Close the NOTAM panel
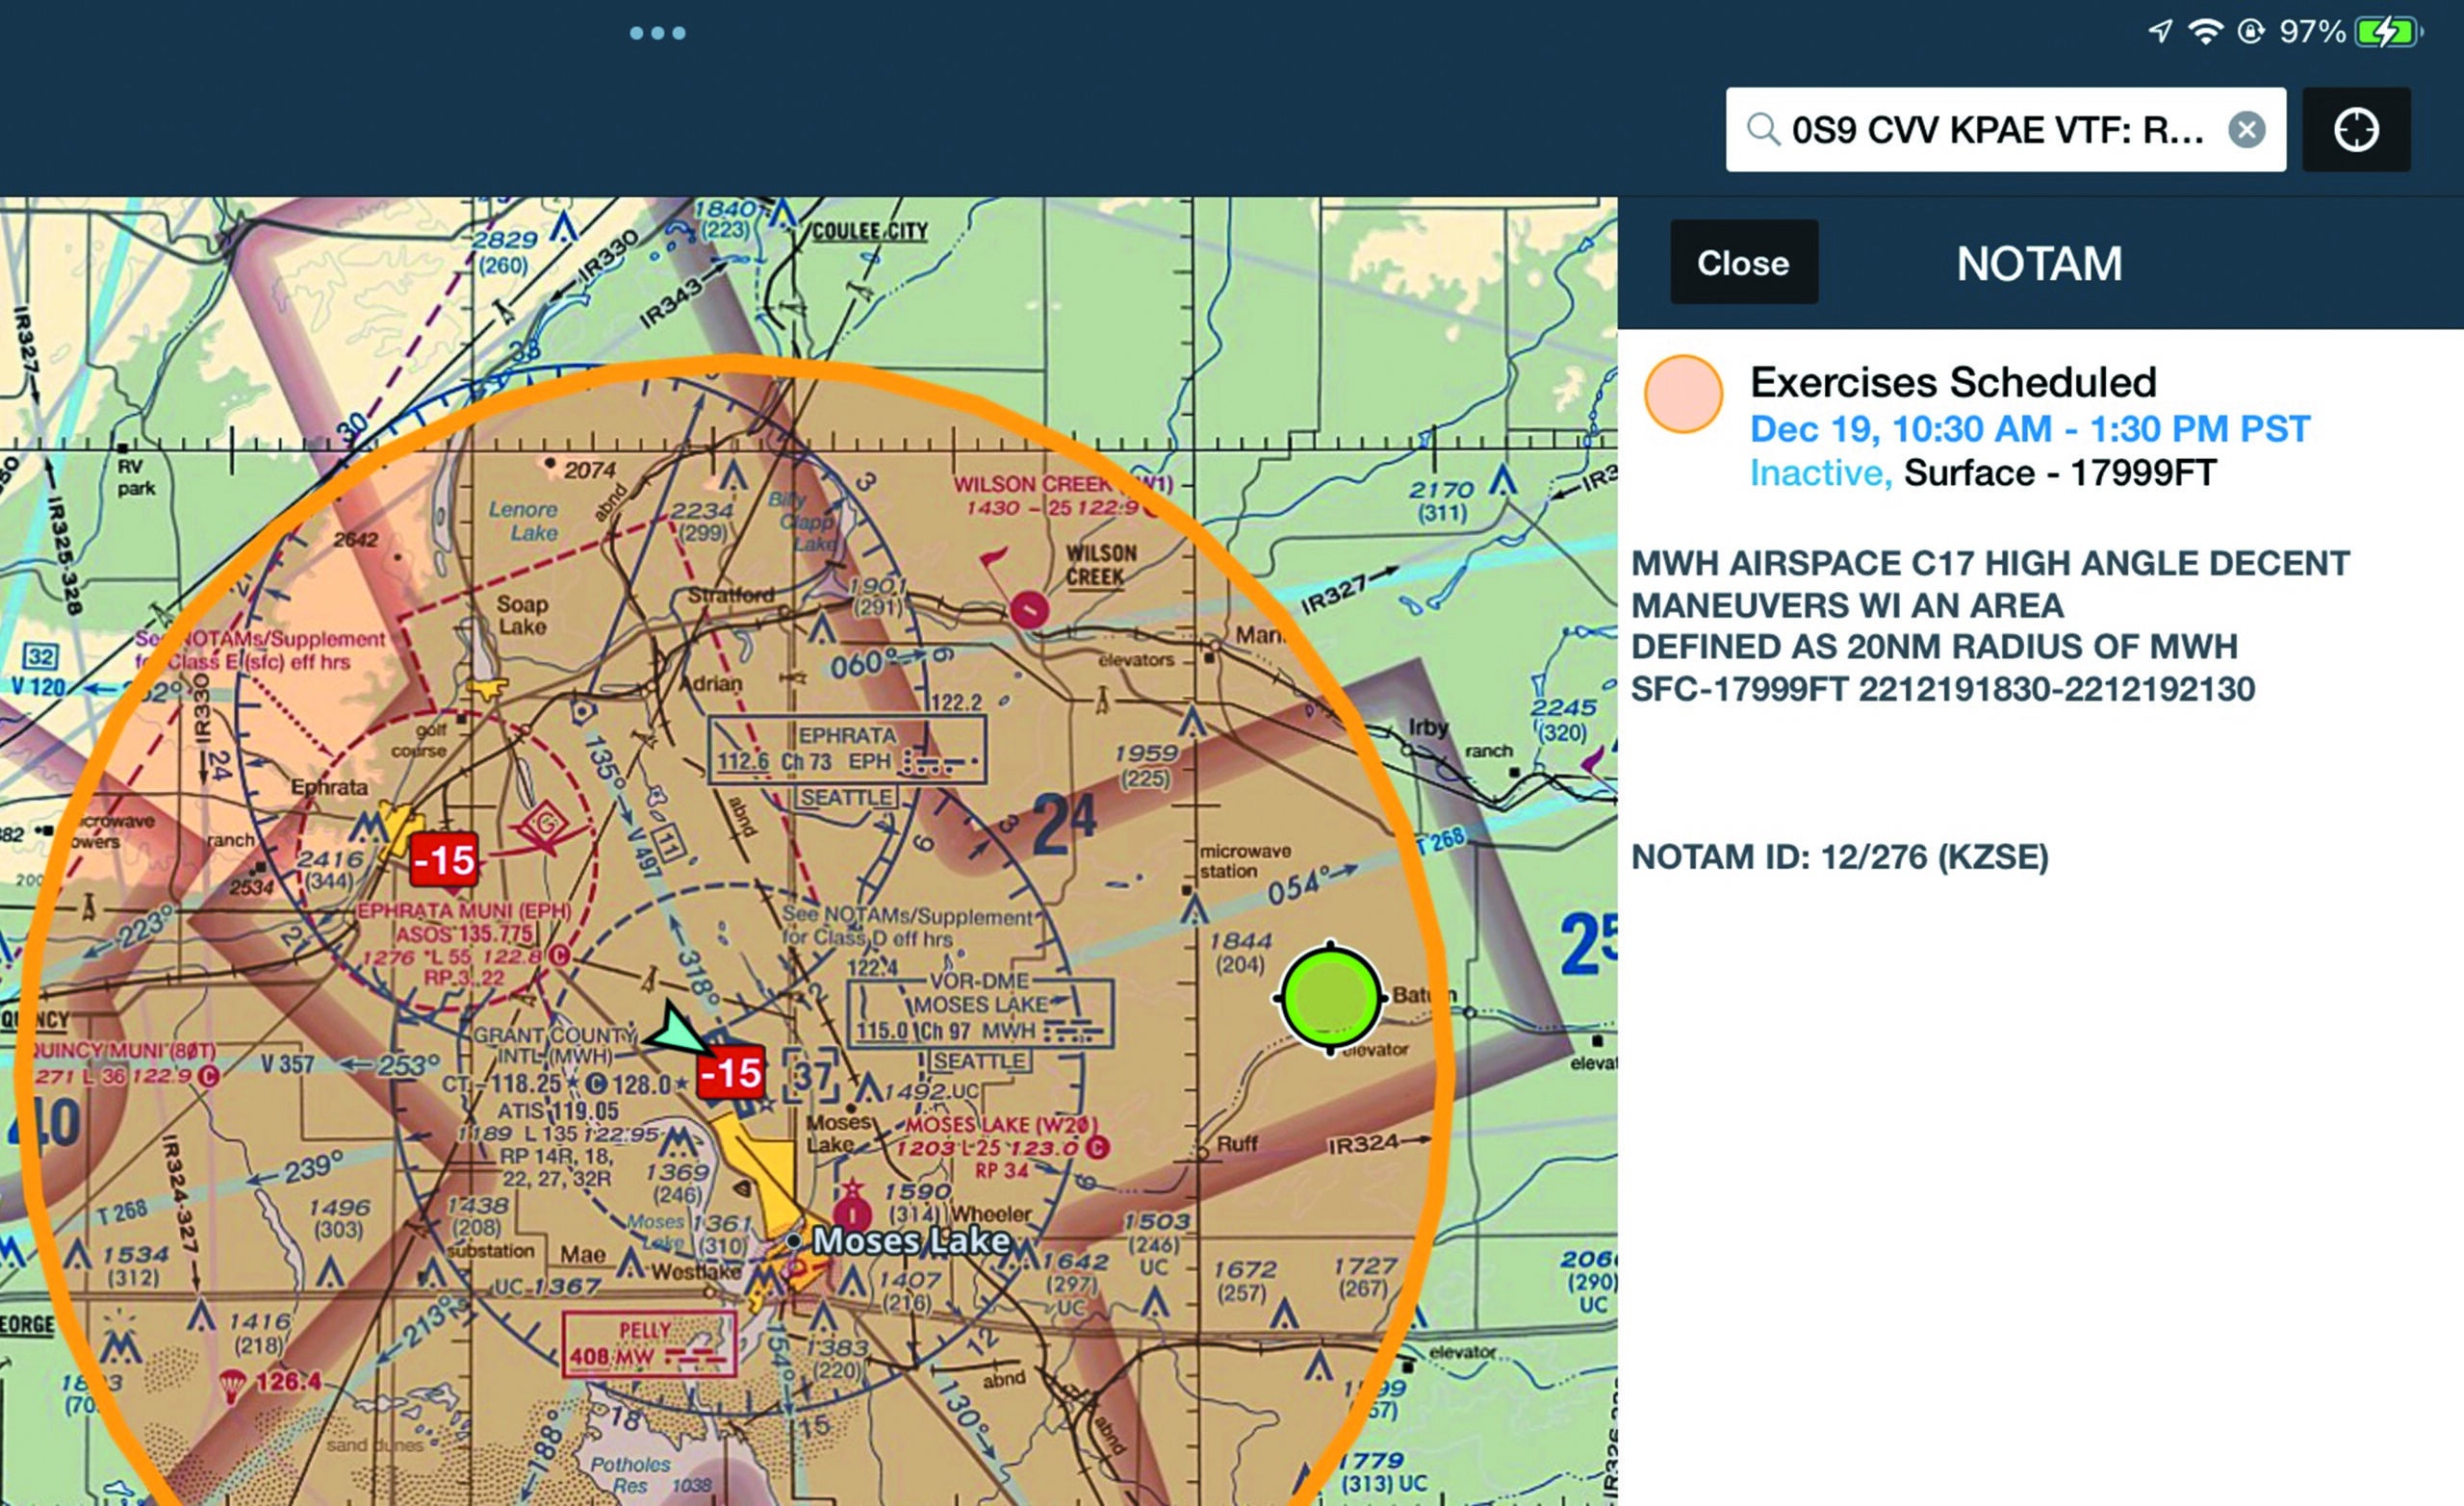The image size is (2464, 1506). (x=1743, y=262)
